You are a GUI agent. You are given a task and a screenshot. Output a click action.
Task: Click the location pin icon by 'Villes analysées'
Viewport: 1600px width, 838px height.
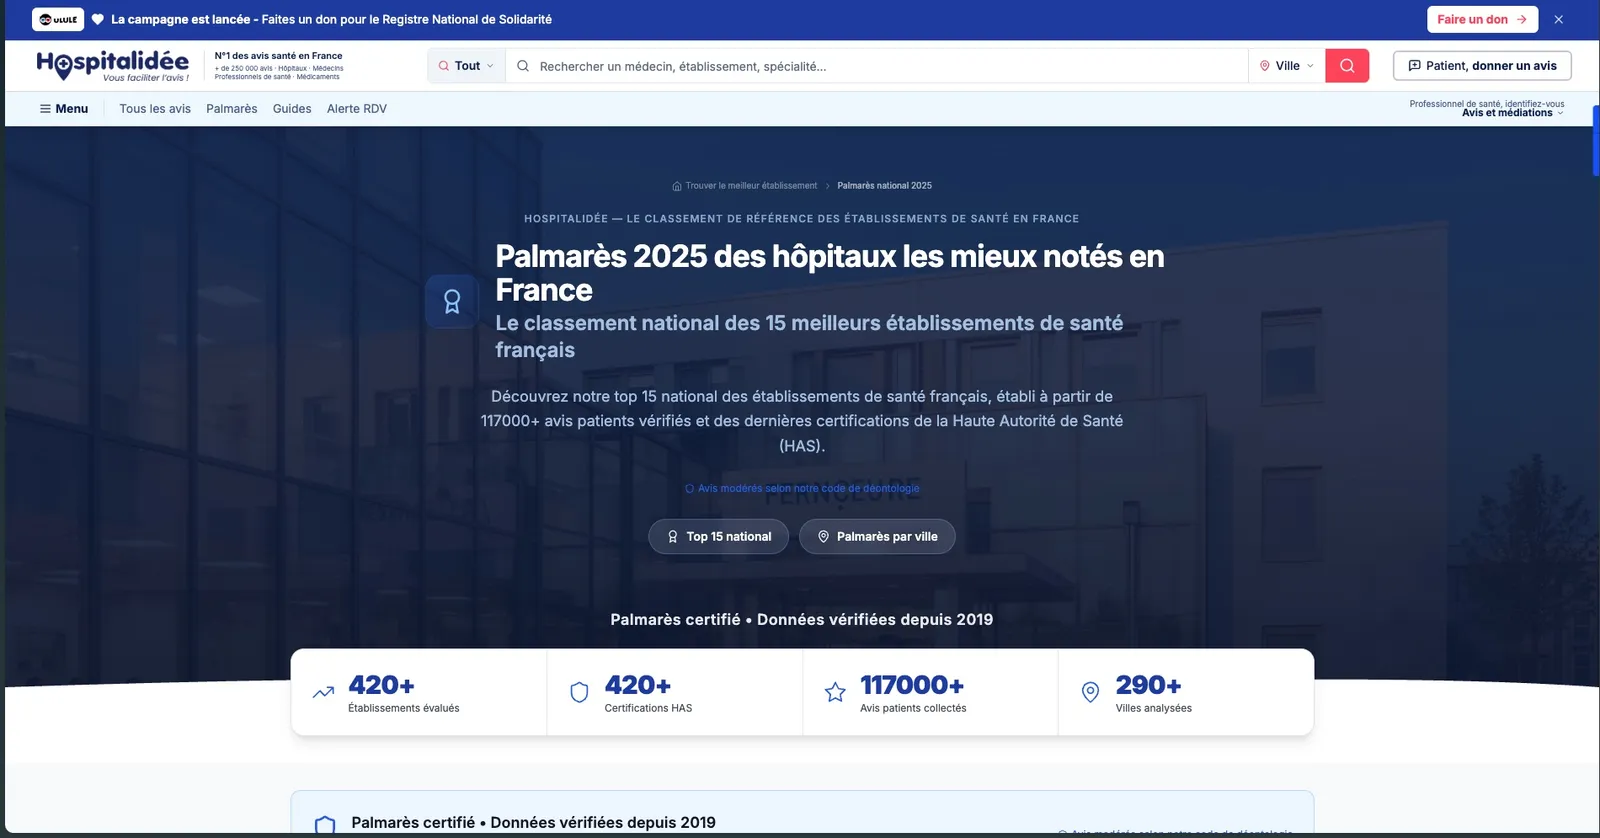tap(1091, 692)
